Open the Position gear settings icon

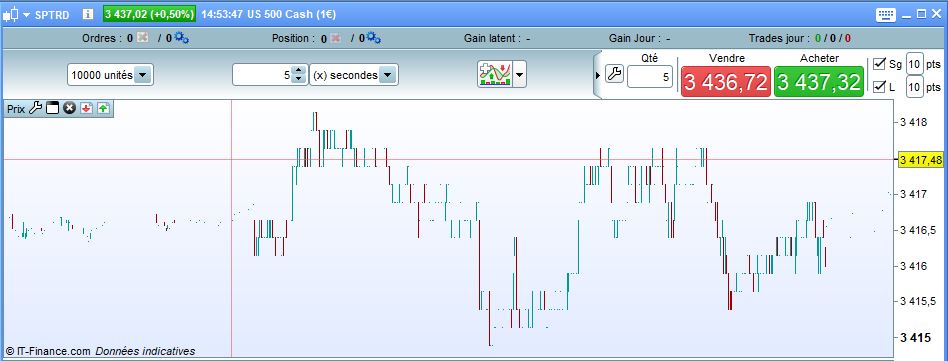click(x=374, y=38)
